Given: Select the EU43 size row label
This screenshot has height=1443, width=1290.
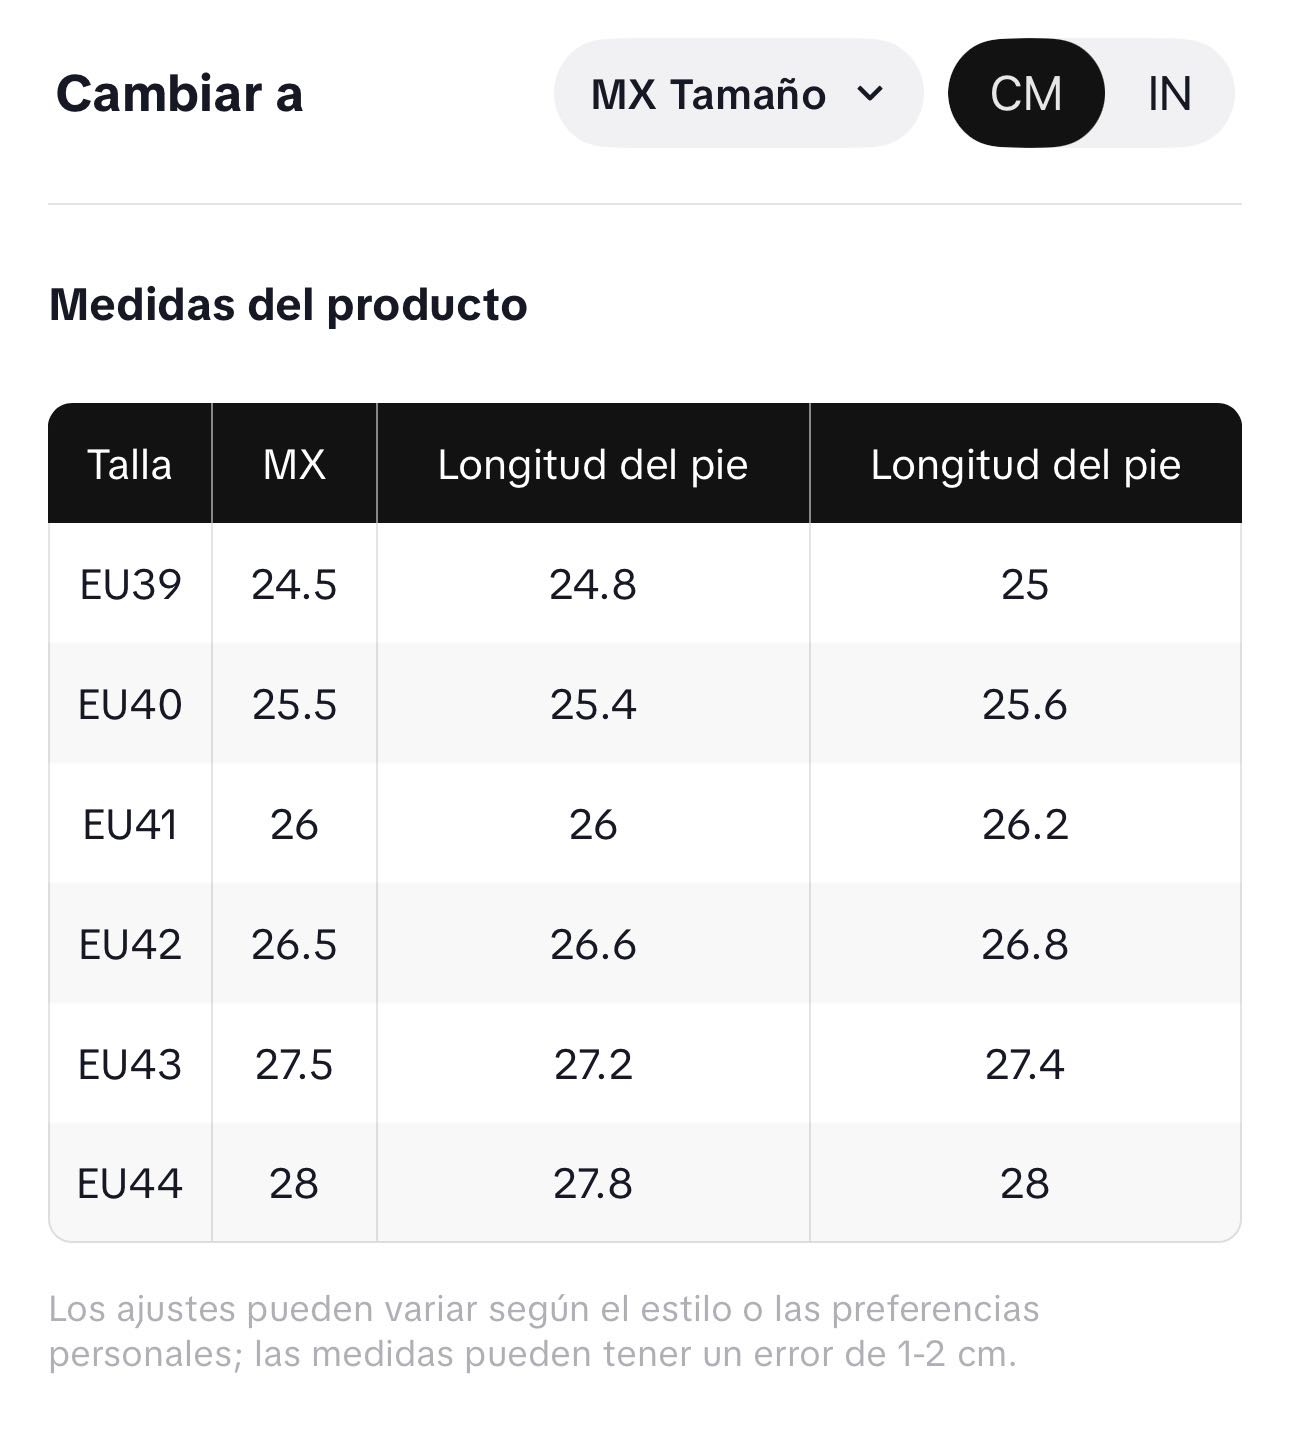Looking at the screenshot, I should [x=130, y=1064].
